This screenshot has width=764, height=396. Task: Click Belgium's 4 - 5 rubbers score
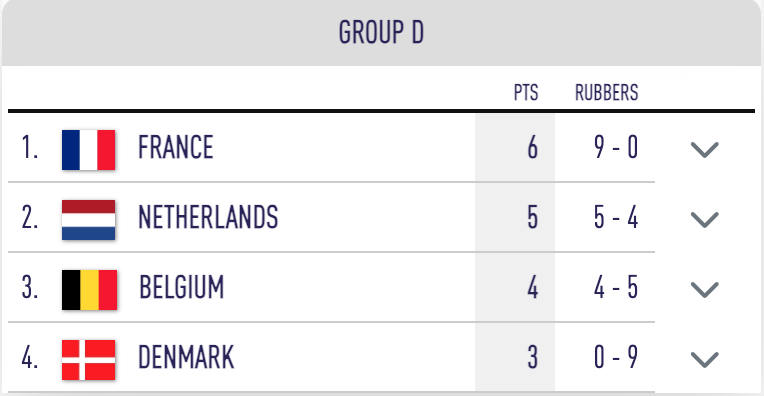click(x=616, y=287)
